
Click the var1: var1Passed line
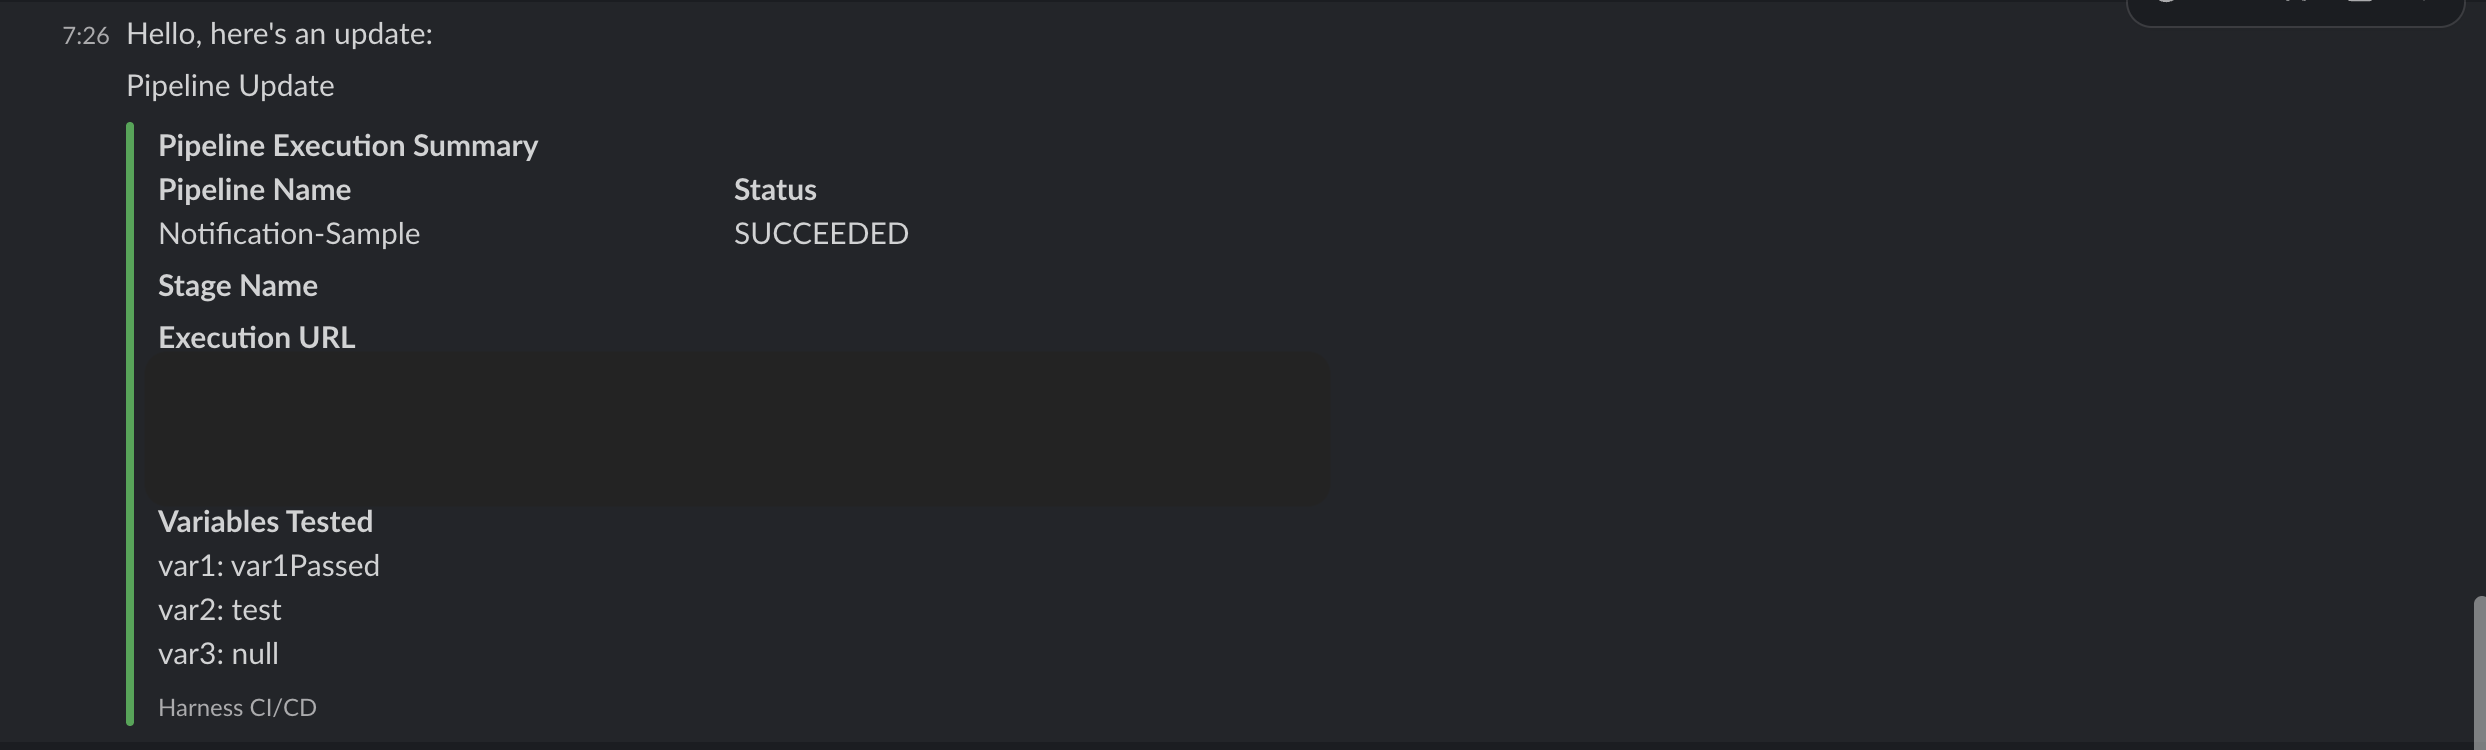(x=269, y=566)
